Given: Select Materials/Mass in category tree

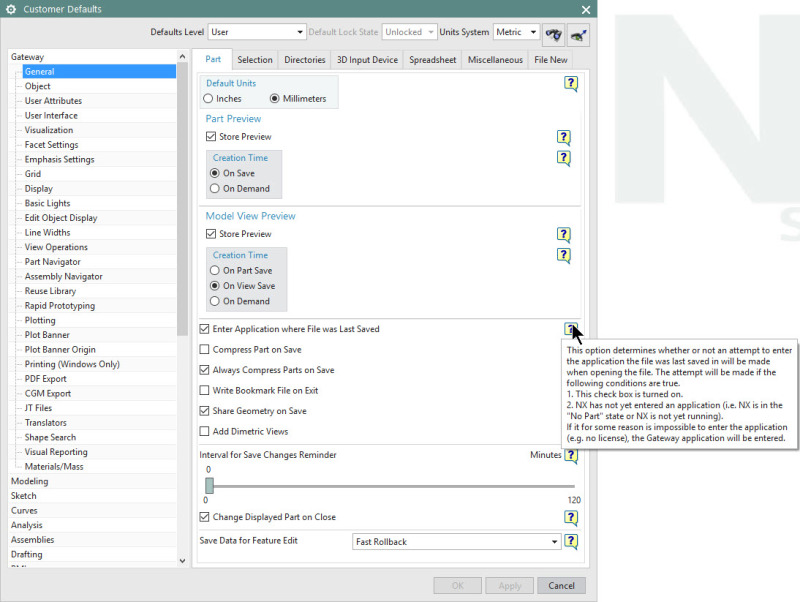Looking at the screenshot, I should (x=54, y=466).
